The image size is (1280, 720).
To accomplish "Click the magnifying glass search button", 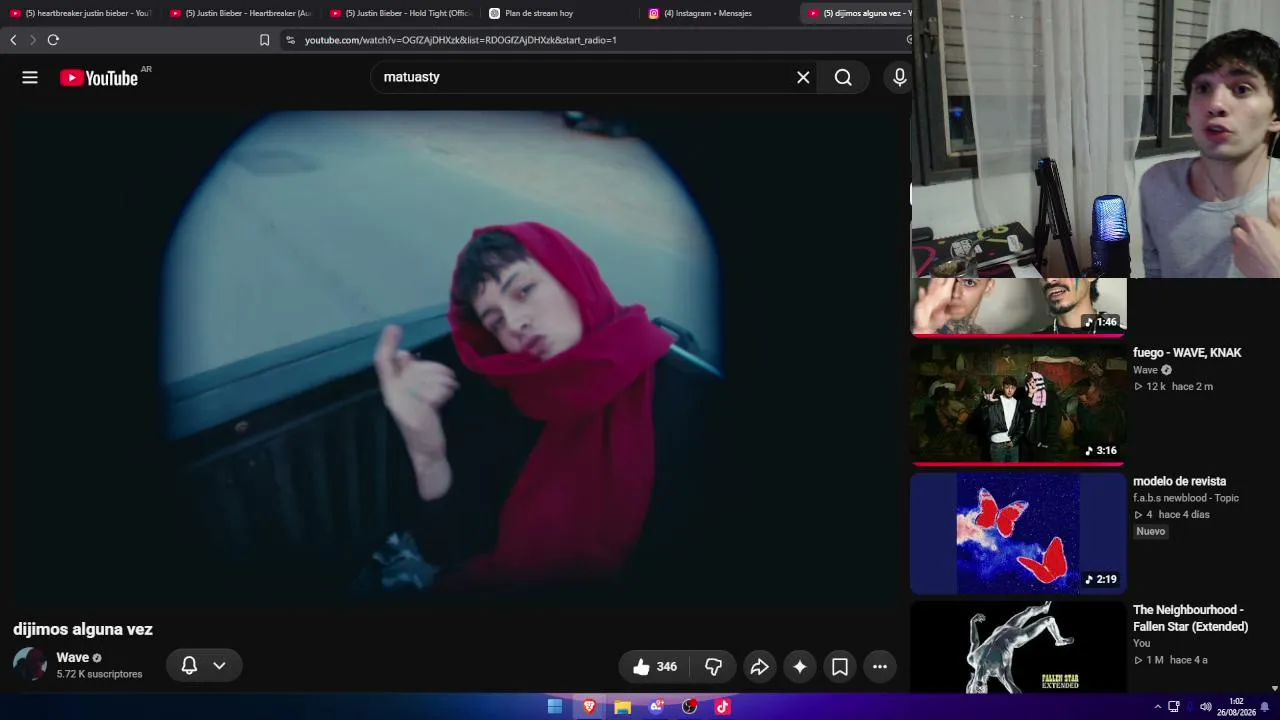I will pyautogui.click(x=843, y=77).
